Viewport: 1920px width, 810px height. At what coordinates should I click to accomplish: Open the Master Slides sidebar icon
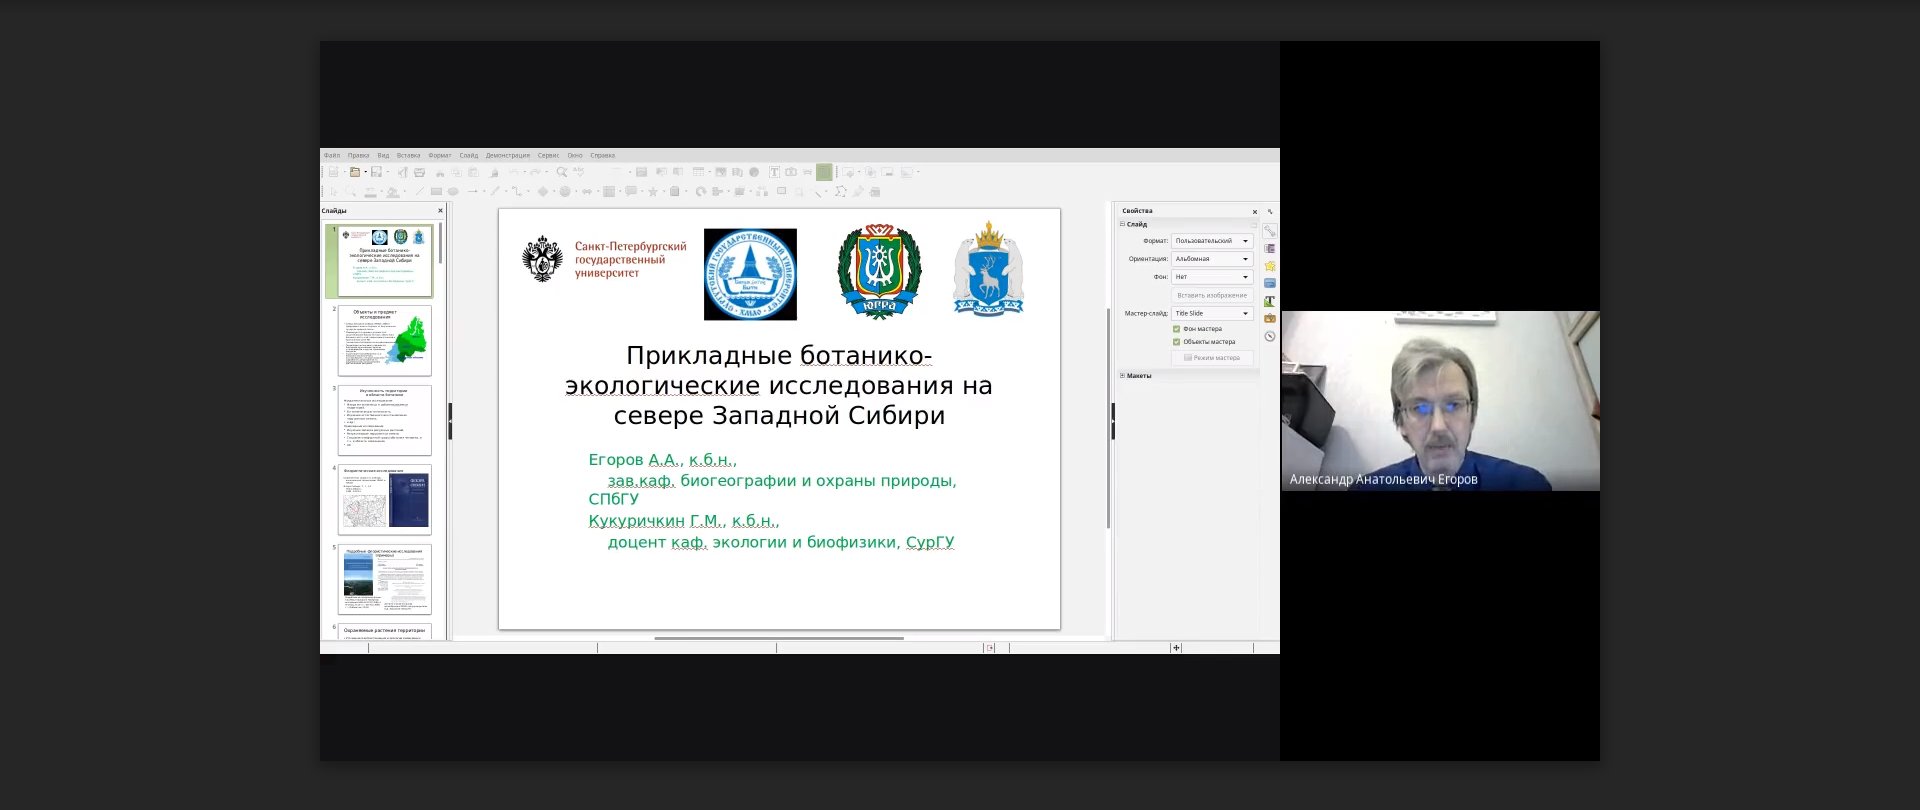click(x=1269, y=283)
